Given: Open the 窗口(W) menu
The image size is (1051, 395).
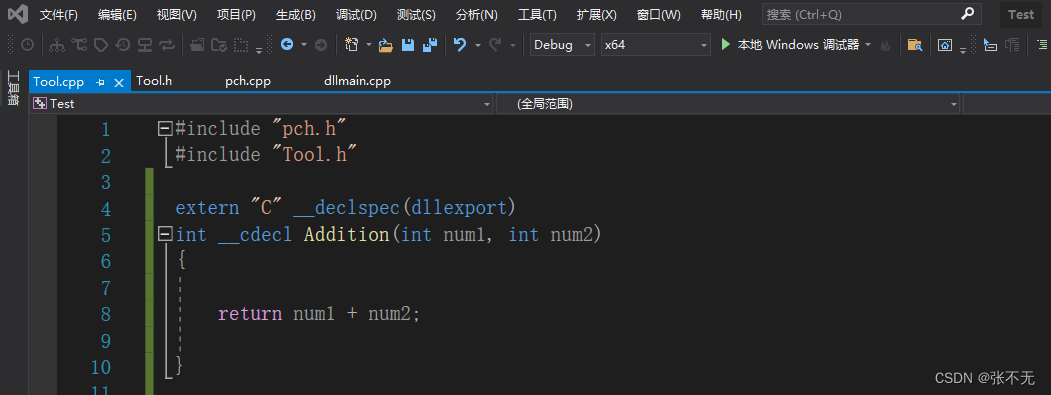Looking at the screenshot, I should [x=659, y=15].
